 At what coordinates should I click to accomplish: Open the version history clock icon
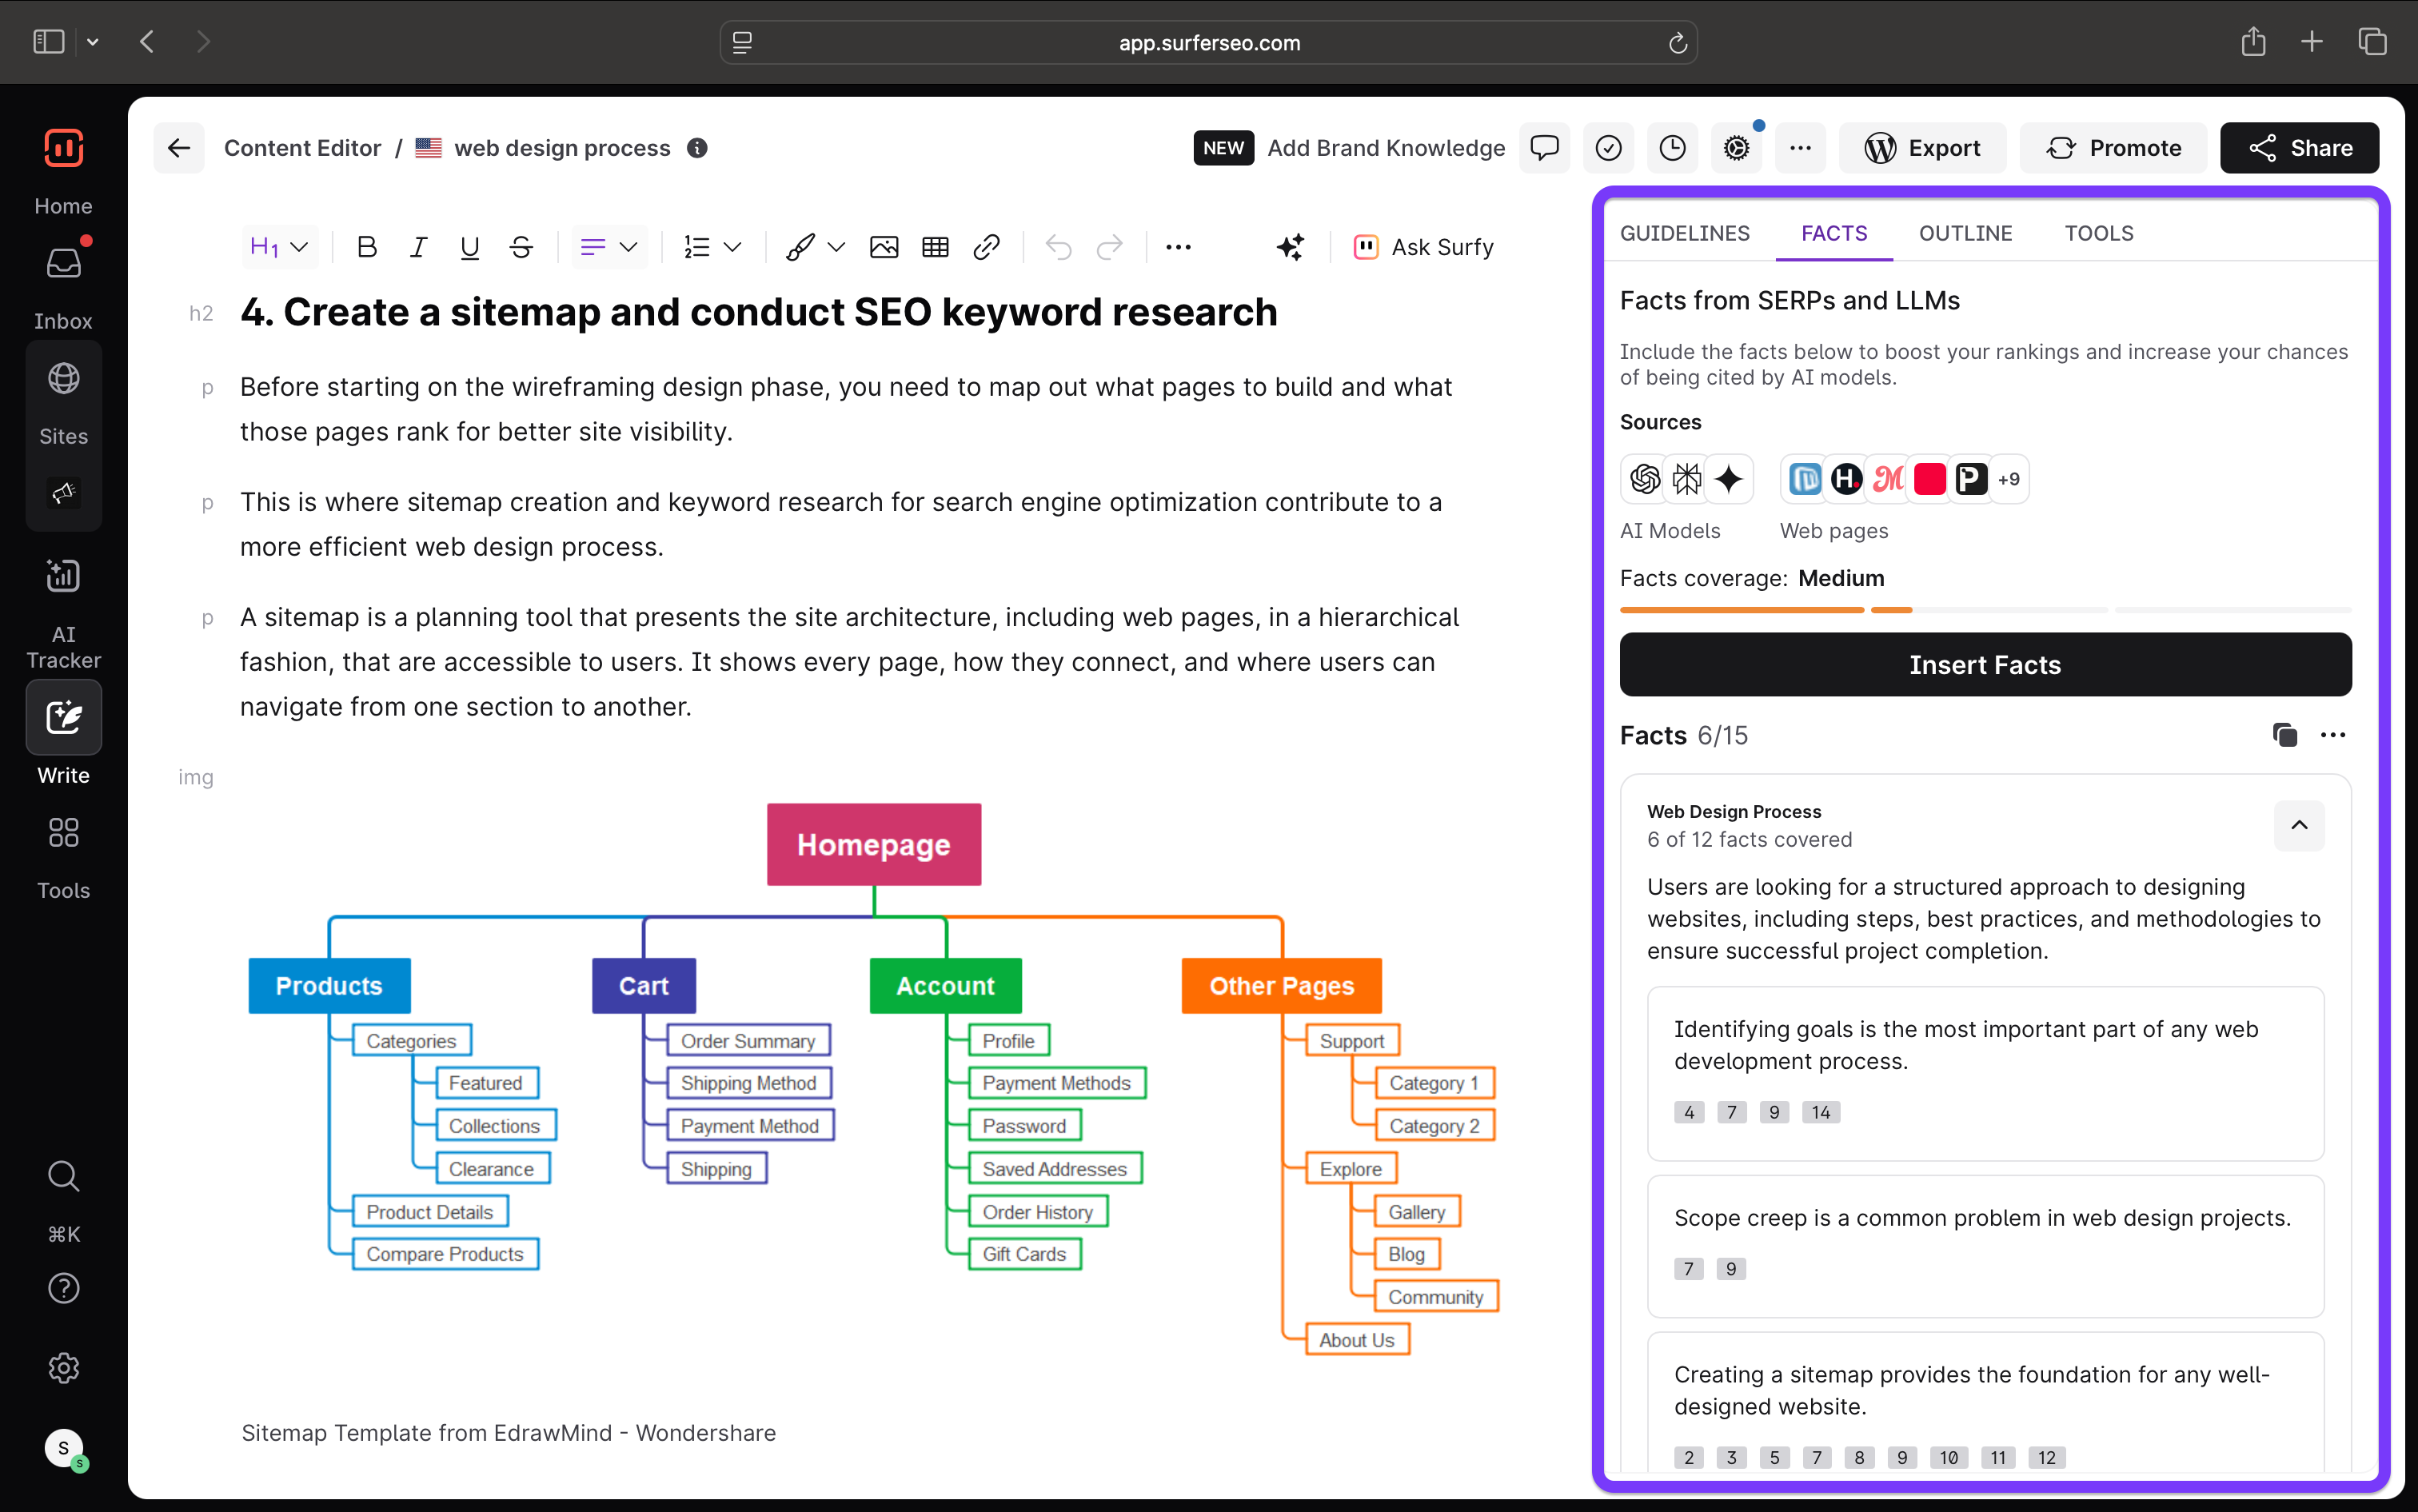1672,148
